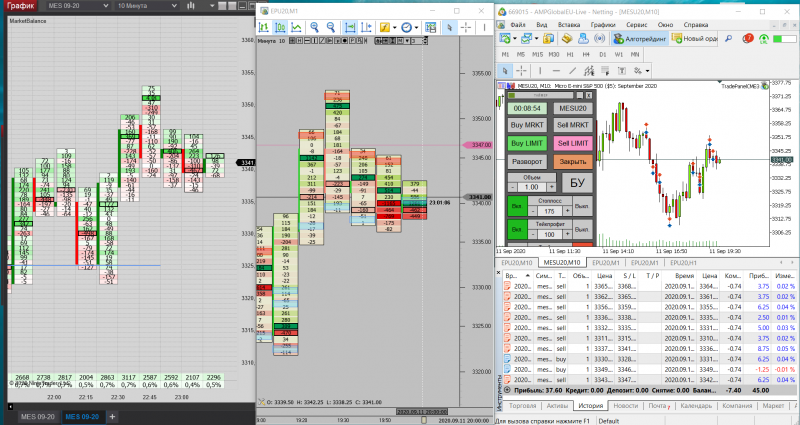Expand profiles dropdown arrow in MetaTrader toolbar
The height and width of the screenshot is (425, 800).
pyautogui.click(x=536, y=39)
